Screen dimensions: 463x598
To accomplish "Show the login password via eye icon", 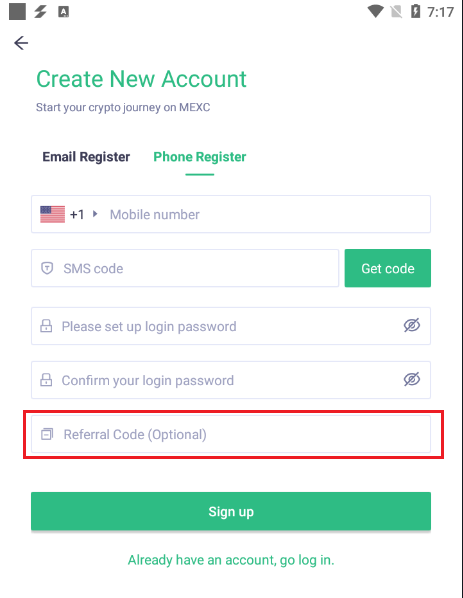I will 412,325.
